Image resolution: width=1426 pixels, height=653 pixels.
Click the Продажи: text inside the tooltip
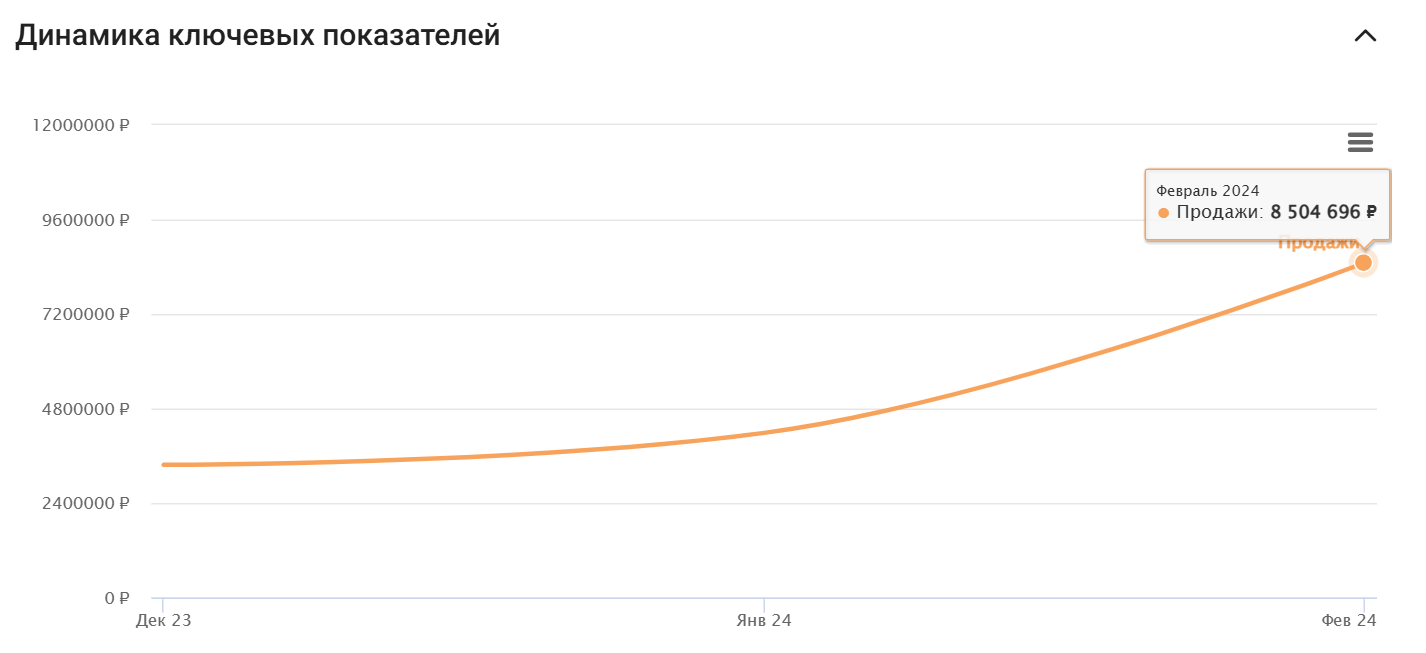tap(1220, 212)
